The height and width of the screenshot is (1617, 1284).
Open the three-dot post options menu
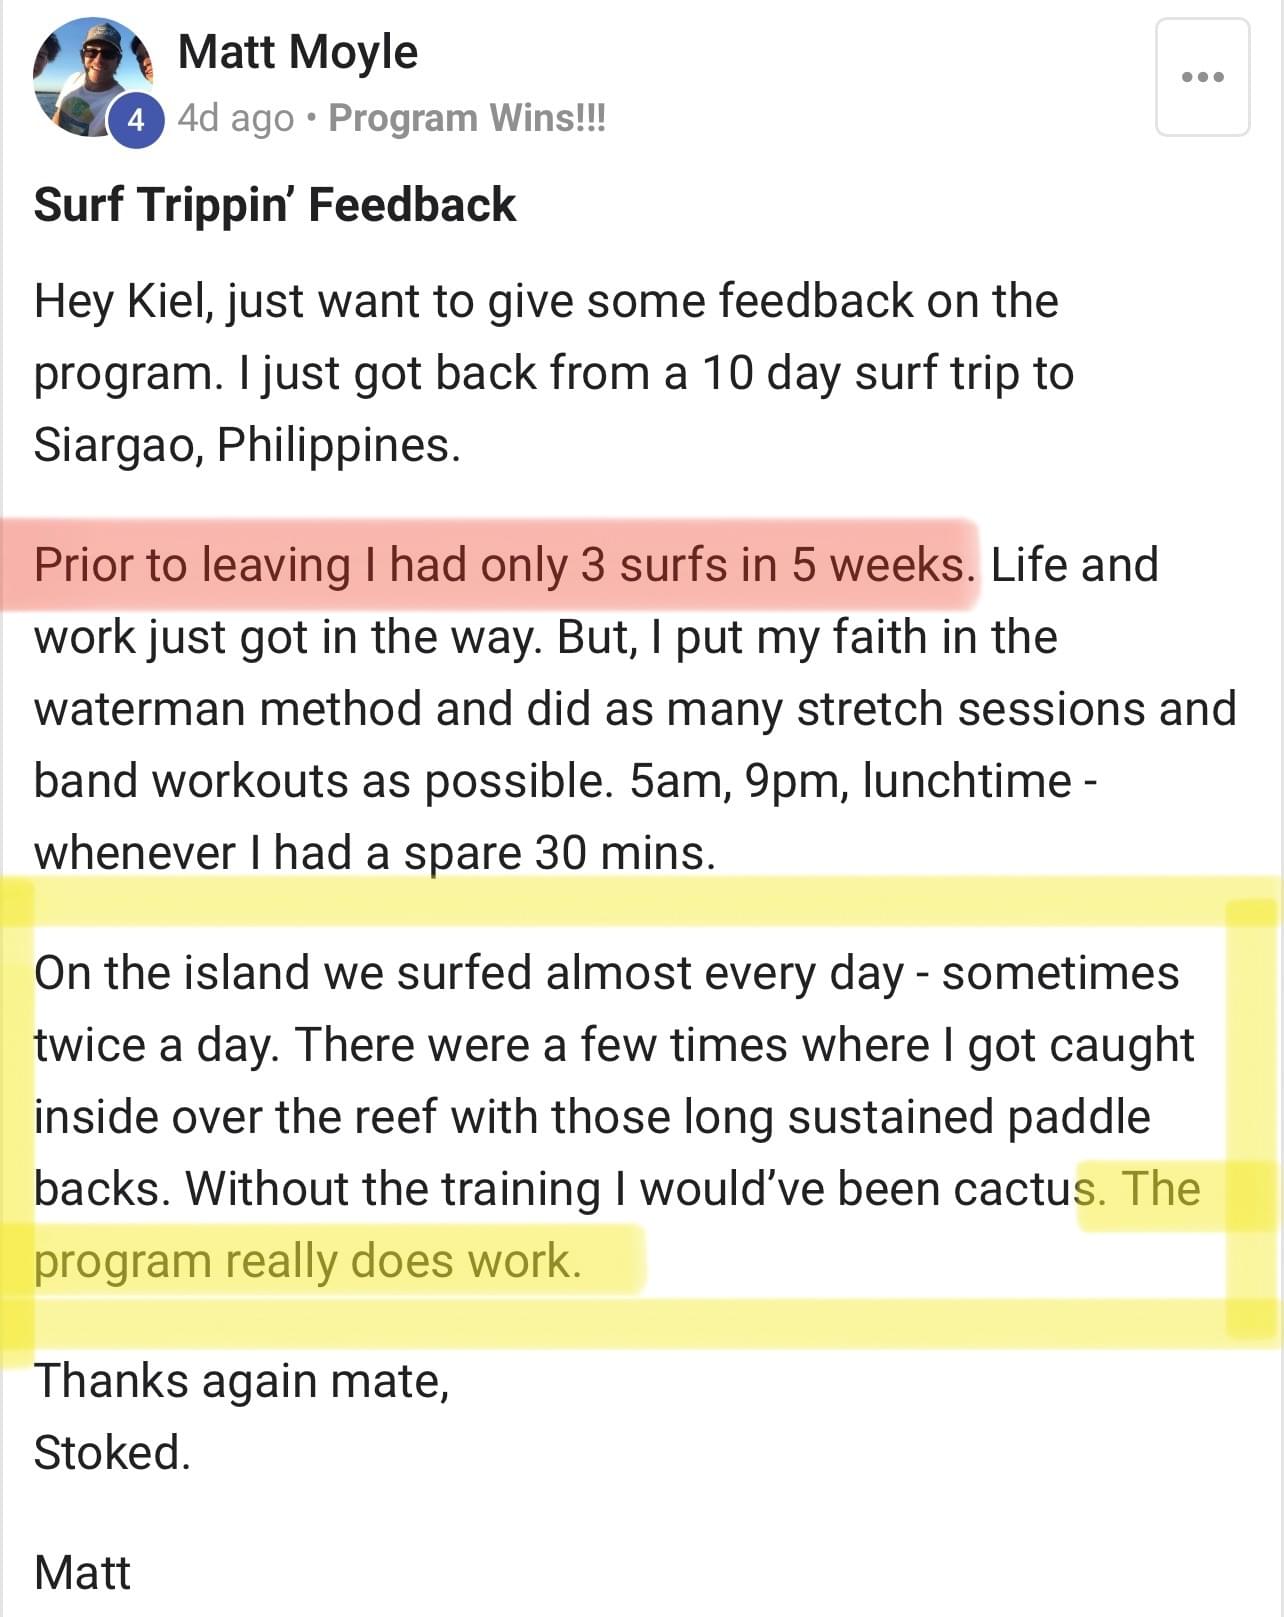[1202, 77]
